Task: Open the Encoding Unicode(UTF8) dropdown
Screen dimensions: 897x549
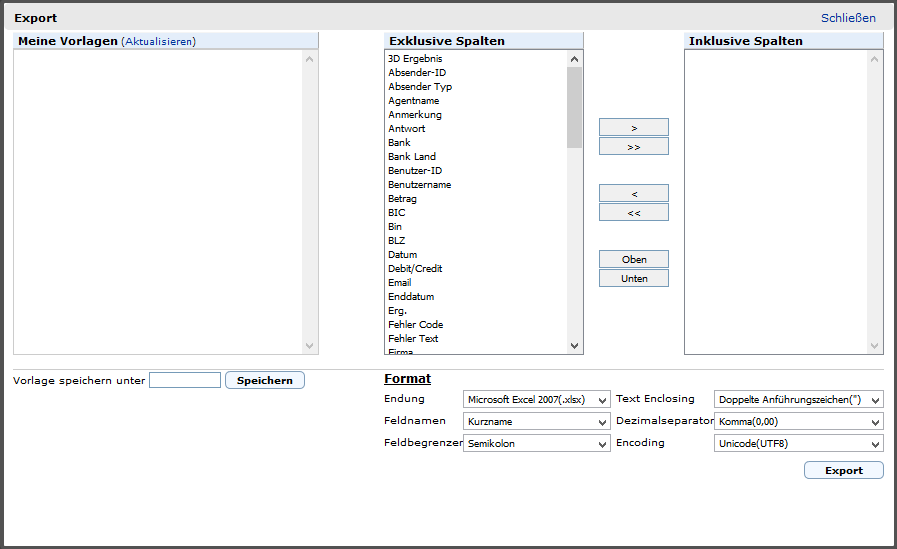Action: tap(799, 444)
